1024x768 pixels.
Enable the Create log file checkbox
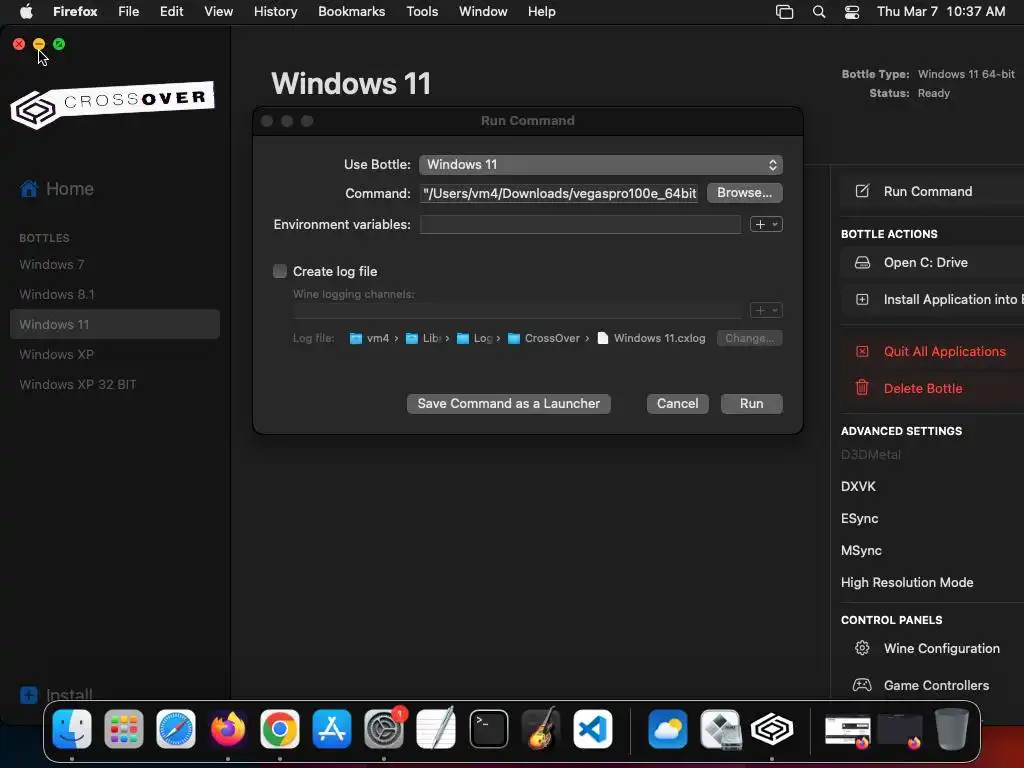tap(280, 271)
